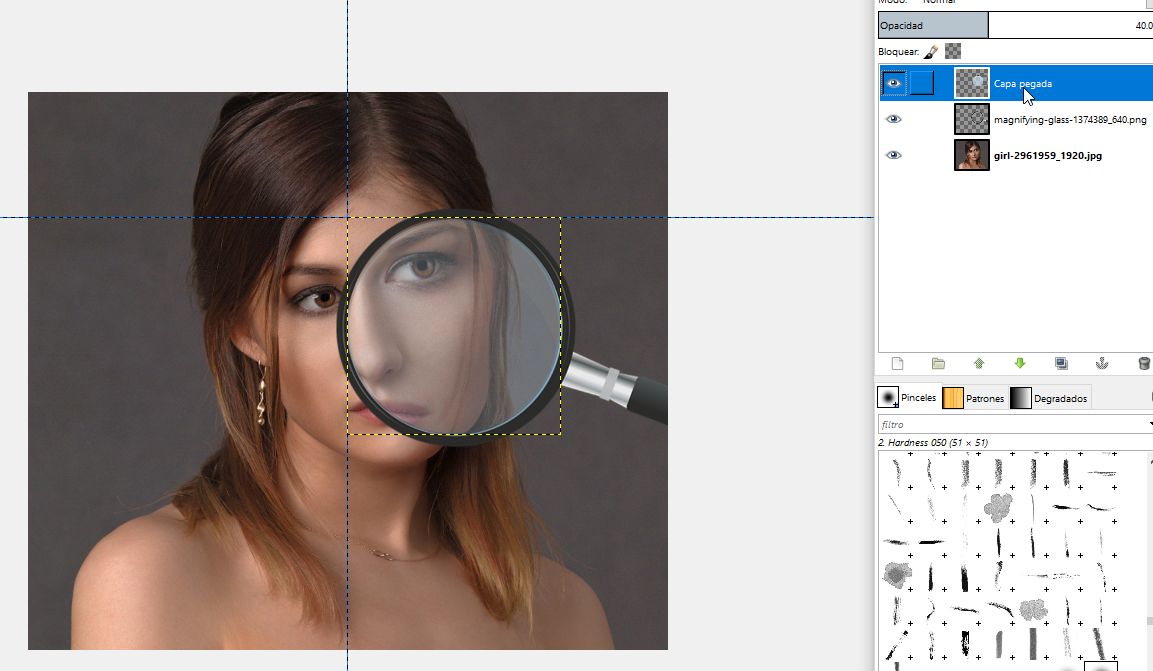Viewport: 1153px width, 671px height.
Task: Delete the selected layer with trash icon
Action: point(1143,363)
